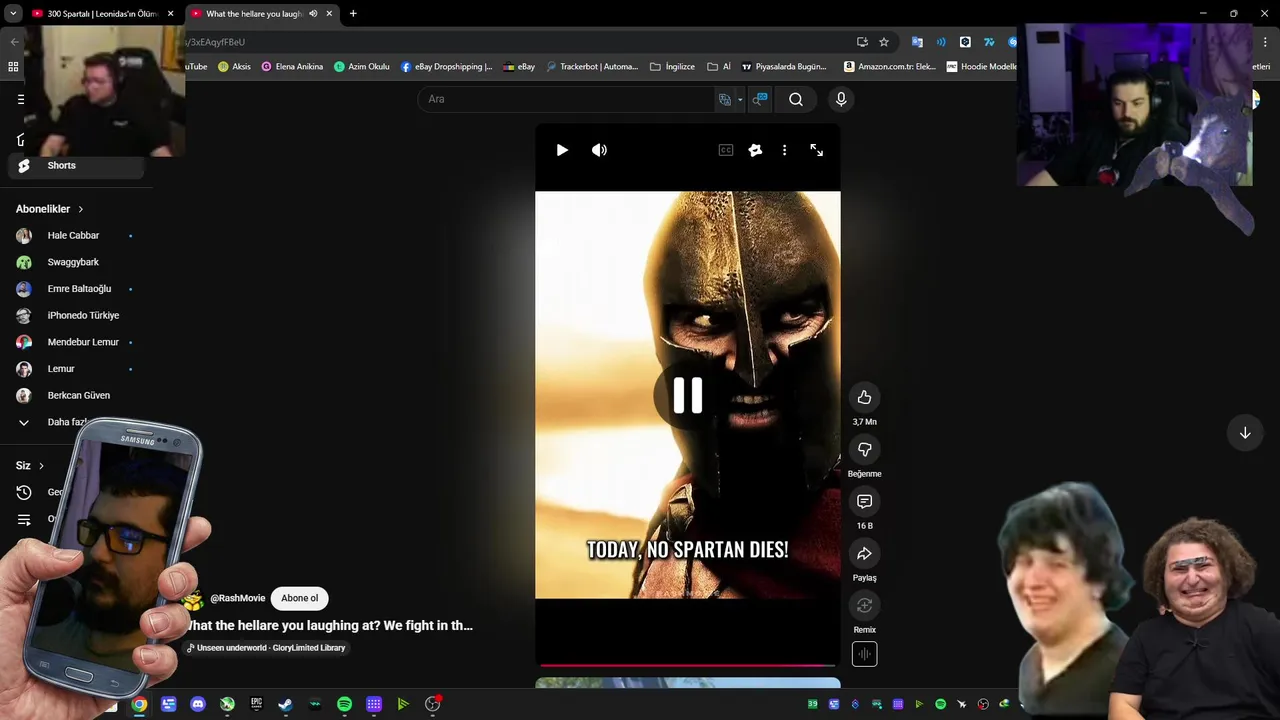Open Swaggybark subscription channel
The height and width of the screenshot is (720, 1280).
[75, 262]
